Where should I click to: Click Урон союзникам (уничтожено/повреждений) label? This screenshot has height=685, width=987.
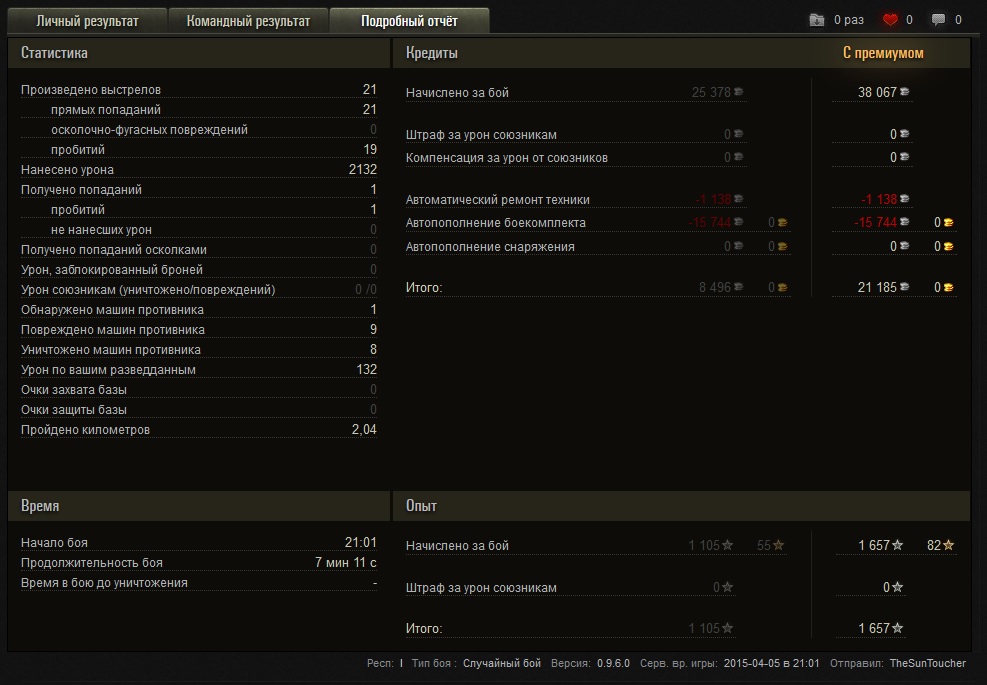(x=148, y=290)
